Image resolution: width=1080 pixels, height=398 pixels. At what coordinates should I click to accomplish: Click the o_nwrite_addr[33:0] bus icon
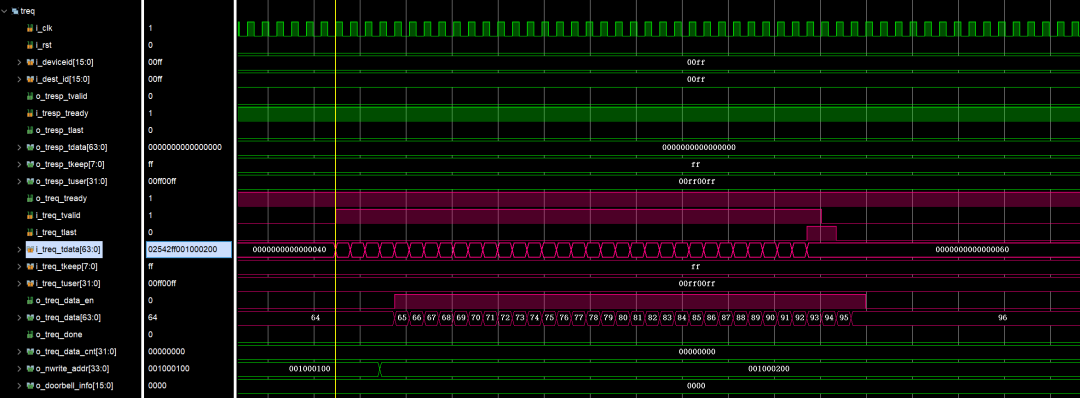point(30,368)
